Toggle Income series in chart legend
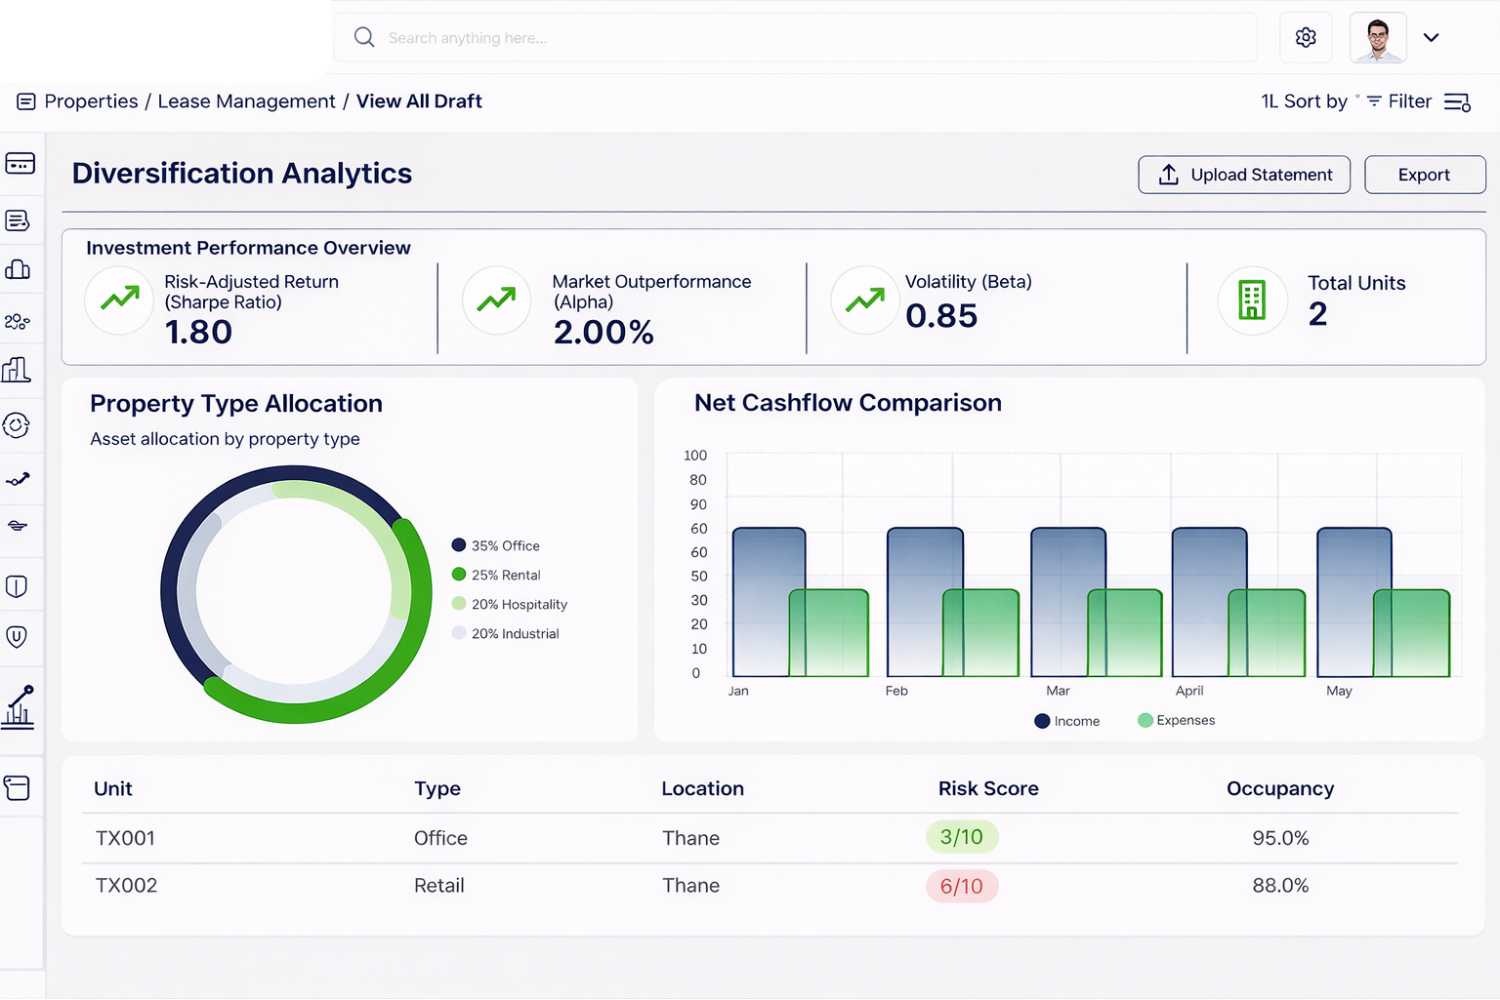Image resolution: width=1500 pixels, height=1000 pixels. click(x=1067, y=721)
